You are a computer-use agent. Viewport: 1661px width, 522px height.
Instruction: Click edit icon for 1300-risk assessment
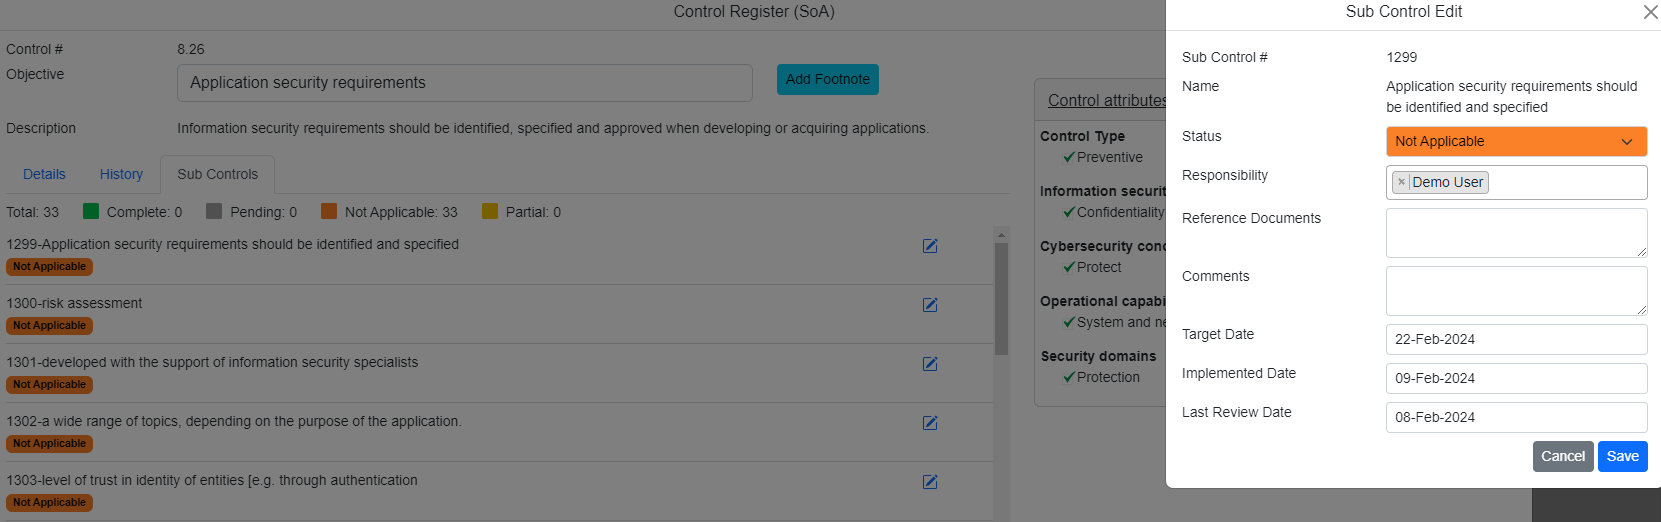pos(930,305)
